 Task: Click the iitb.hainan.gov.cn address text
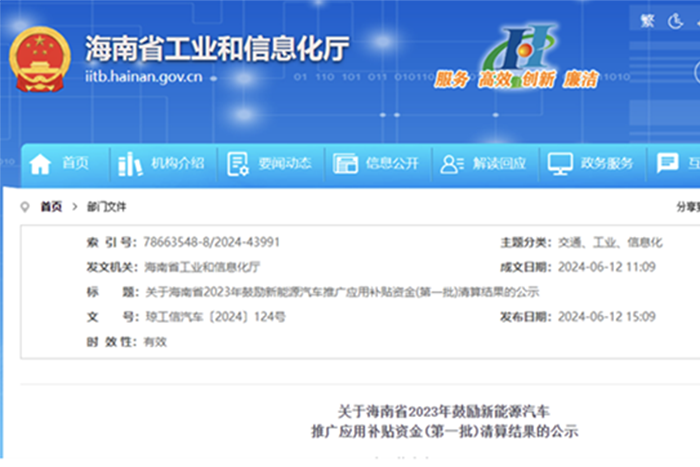click(144, 77)
